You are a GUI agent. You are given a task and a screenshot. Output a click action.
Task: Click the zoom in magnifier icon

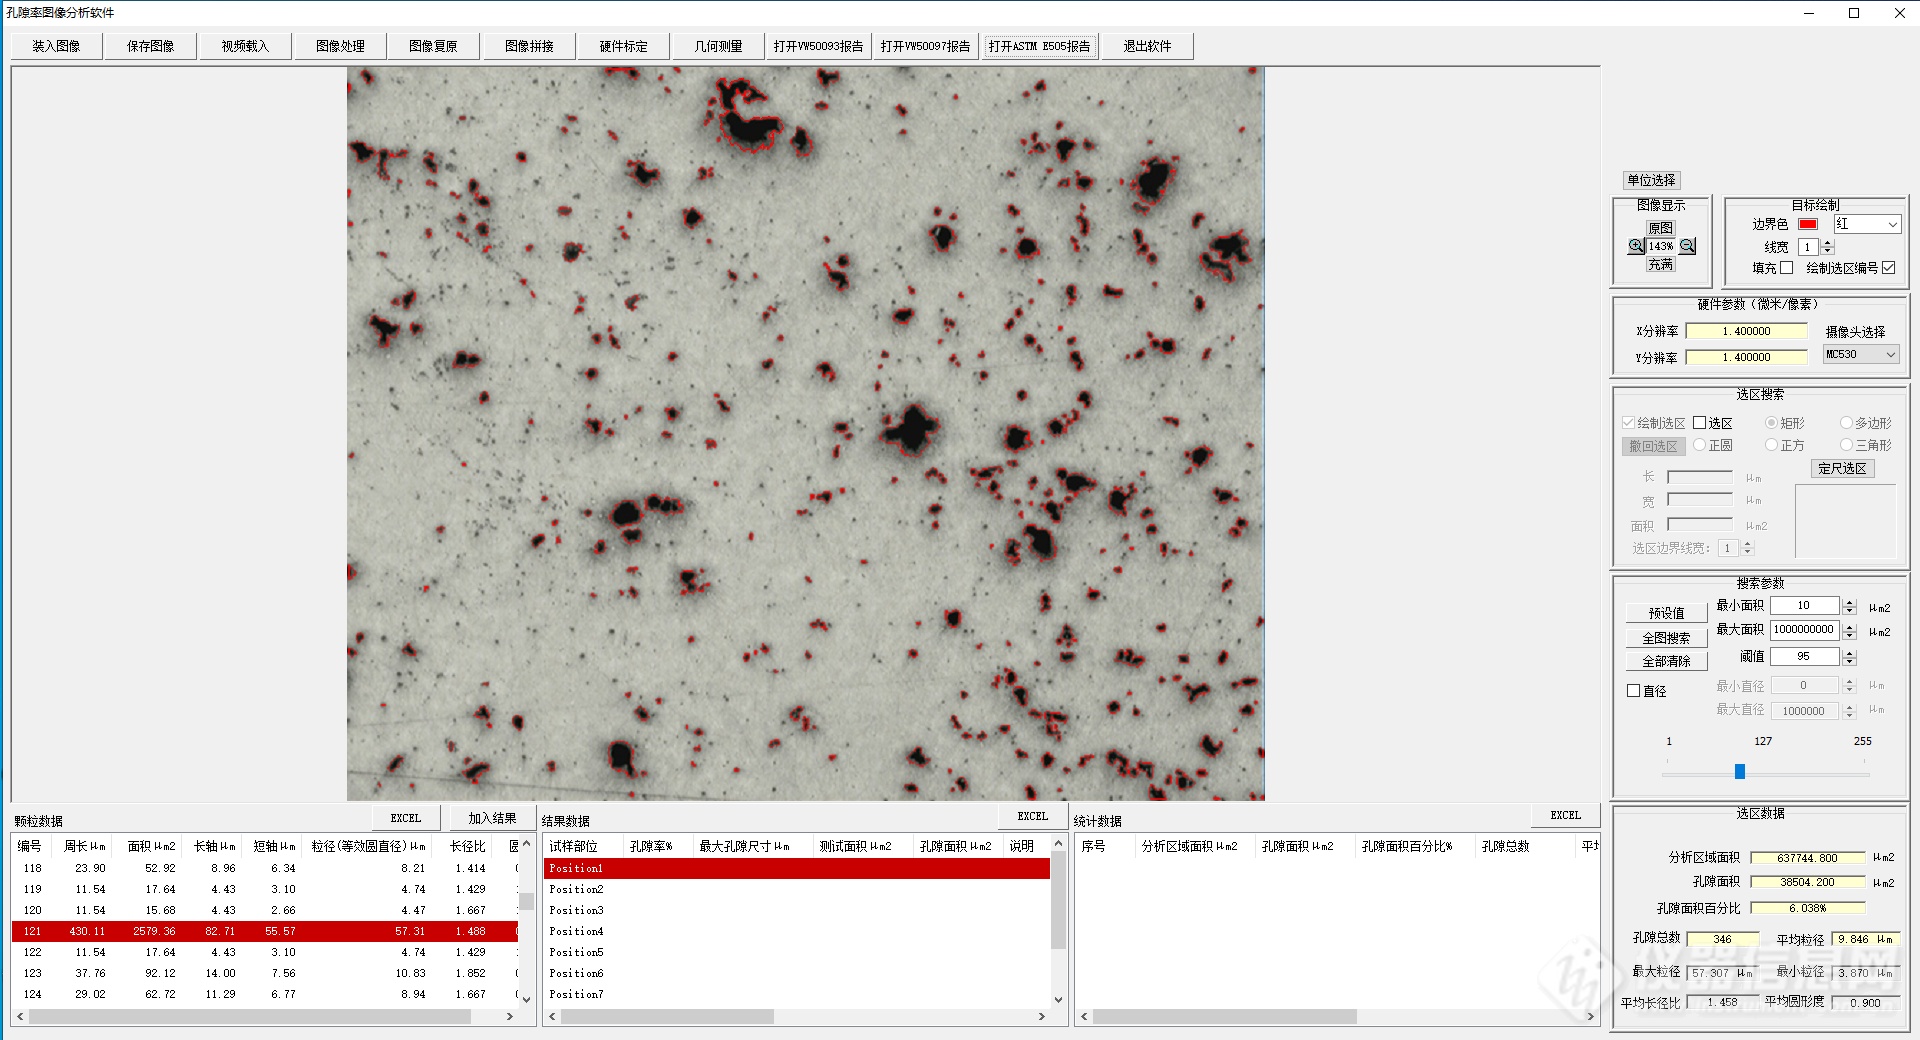[x=1636, y=246]
